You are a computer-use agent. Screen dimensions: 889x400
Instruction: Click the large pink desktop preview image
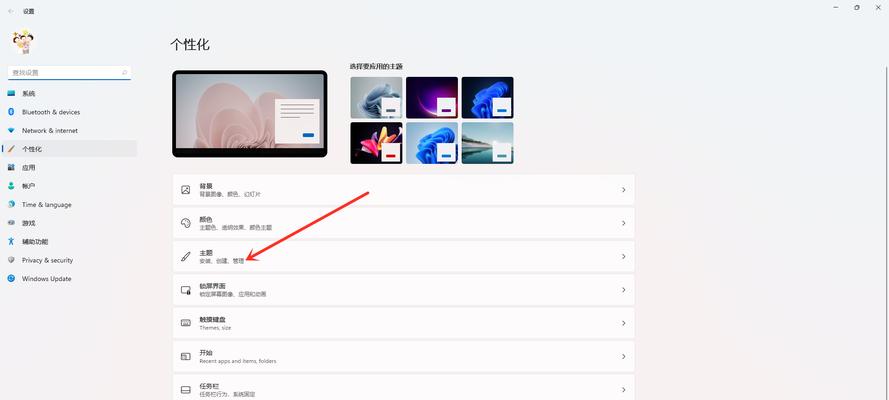tap(249, 113)
